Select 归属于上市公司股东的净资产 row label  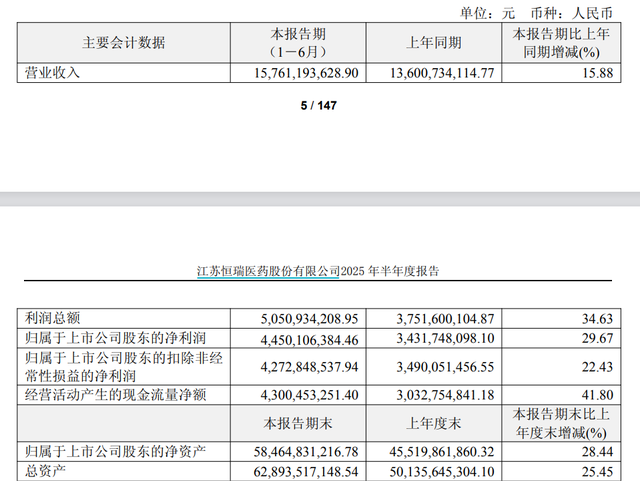pyautogui.click(x=116, y=452)
